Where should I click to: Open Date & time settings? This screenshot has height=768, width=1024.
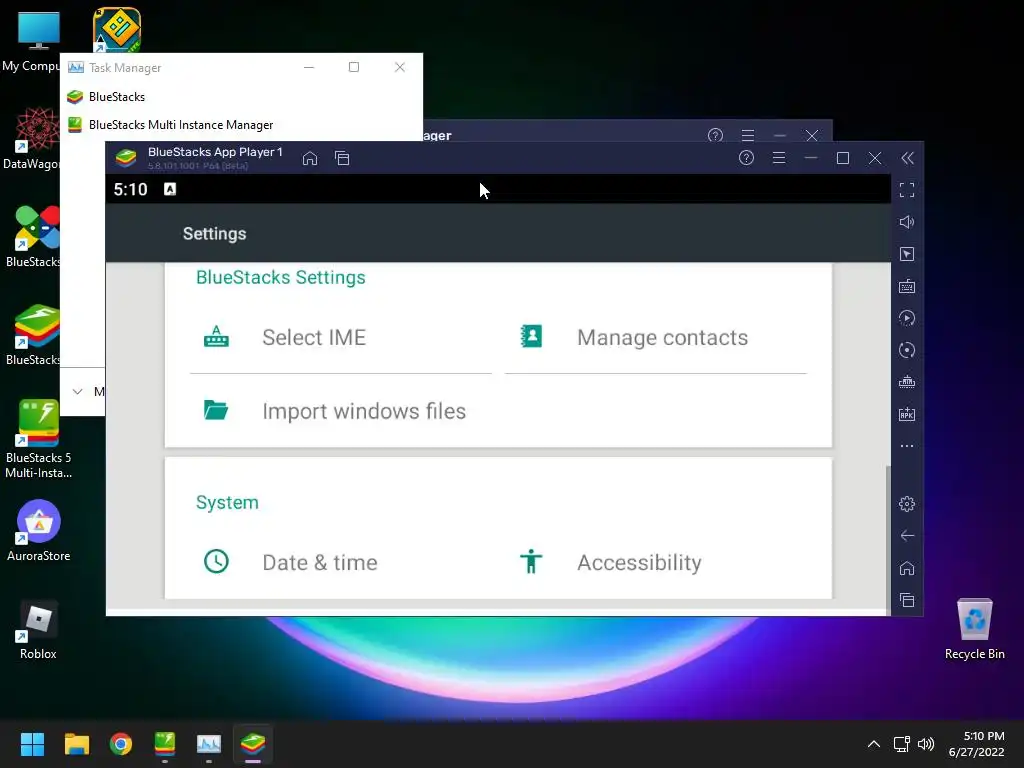point(340,562)
